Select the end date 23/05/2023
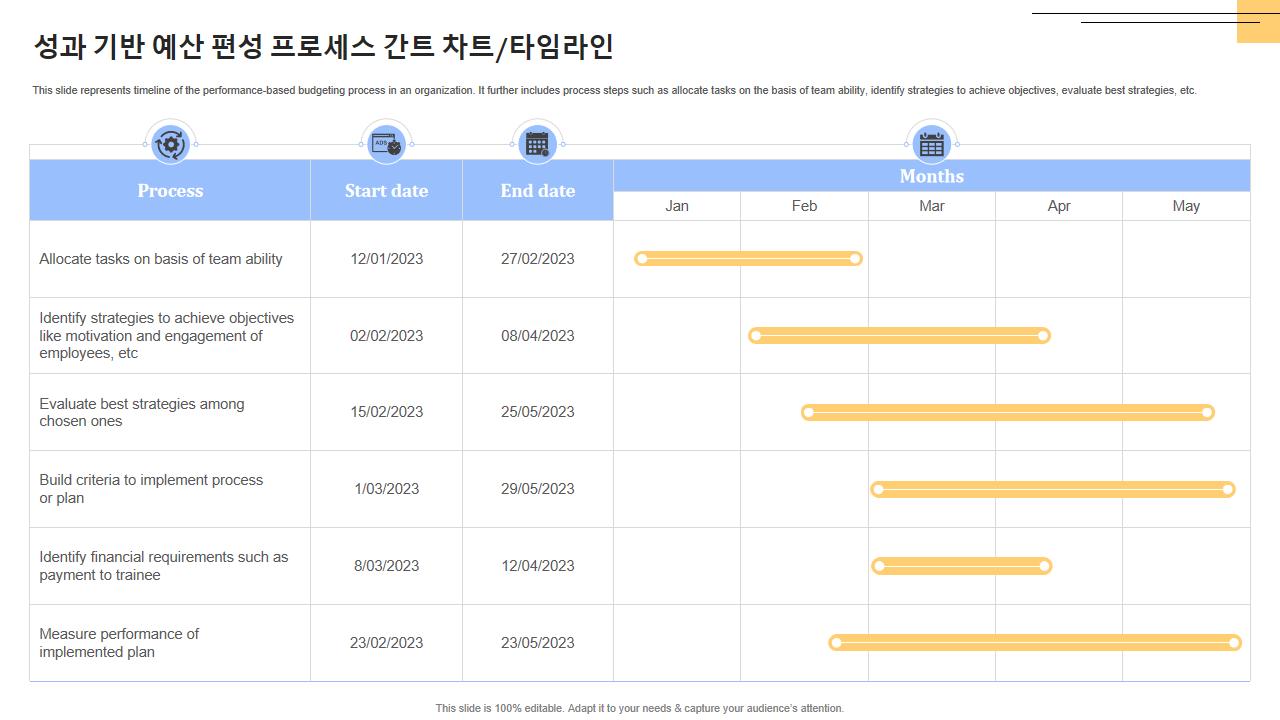Screen dimensions: 1280x720 pyautogui.click(x=538, y=643)
